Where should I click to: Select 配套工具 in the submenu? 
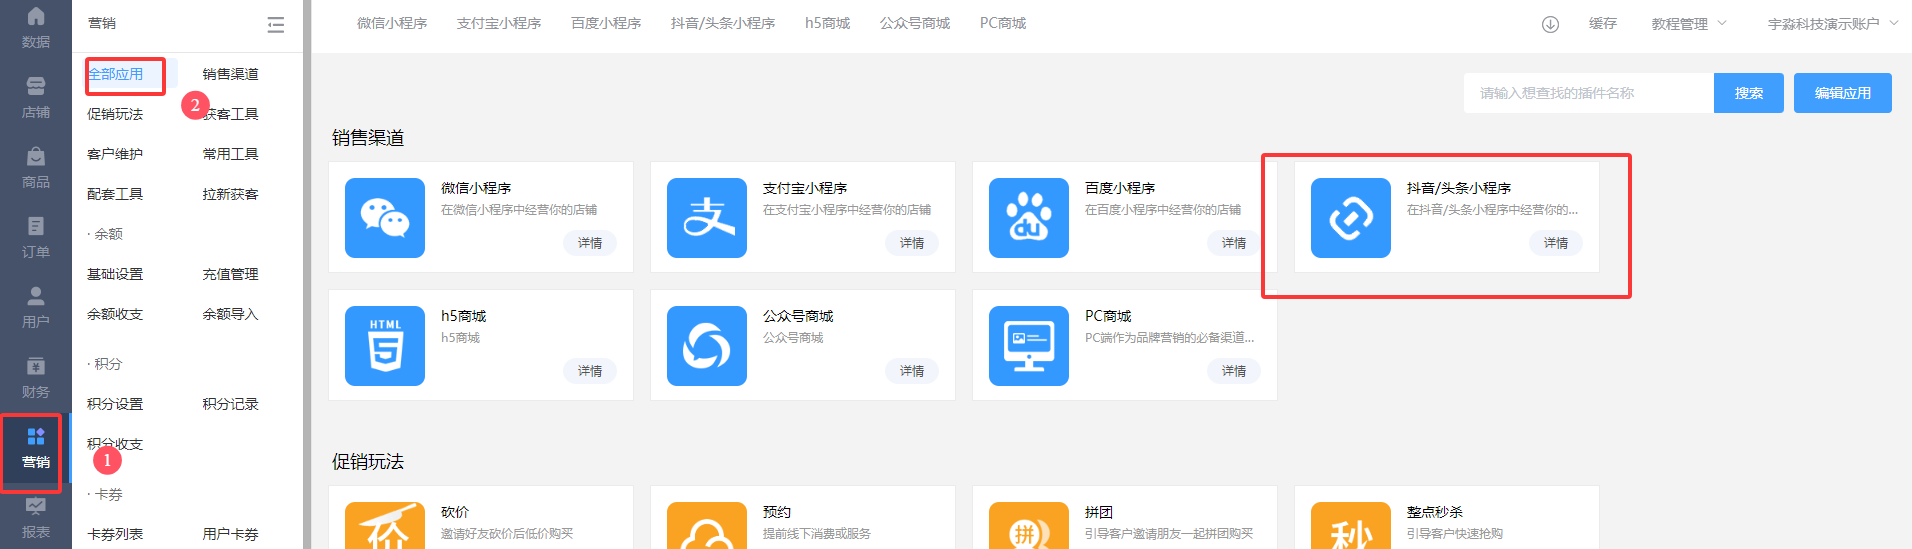tap(115, 194)
